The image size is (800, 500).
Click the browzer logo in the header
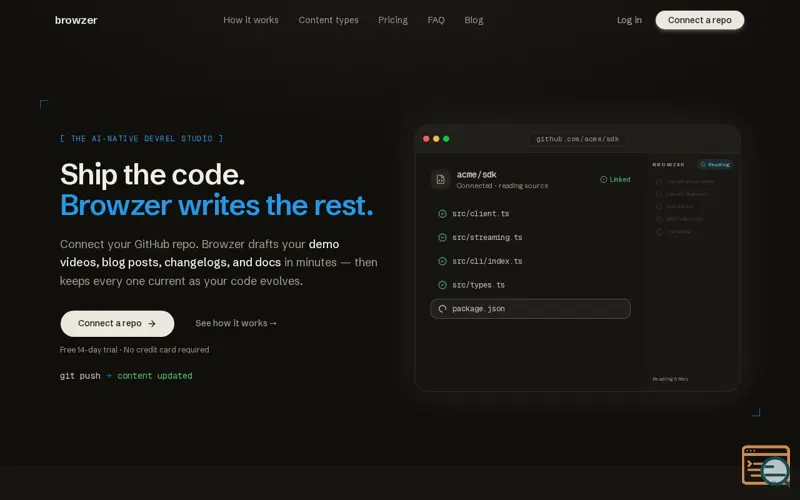click(x=76, y=20)
